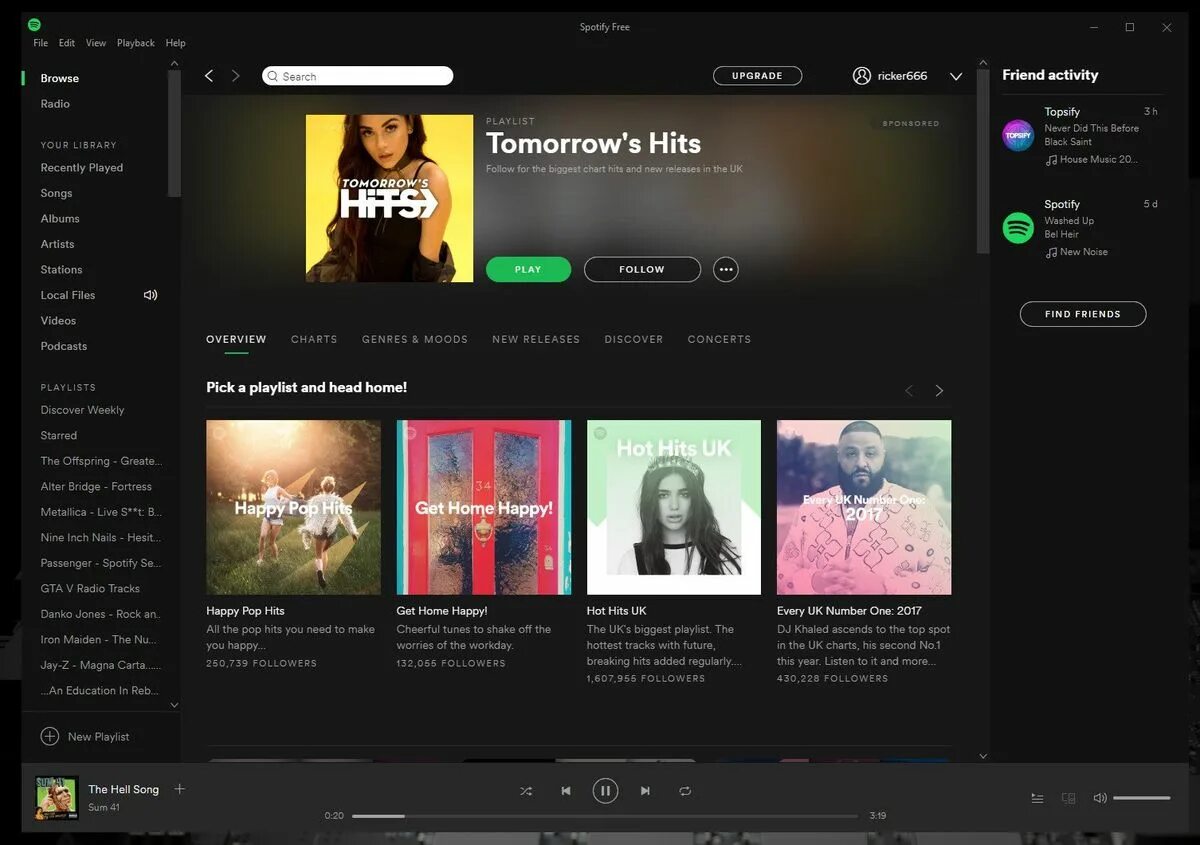Open Radio in the sidebar
Viewport: 1200px width, 845px height.
click(55, 104)
